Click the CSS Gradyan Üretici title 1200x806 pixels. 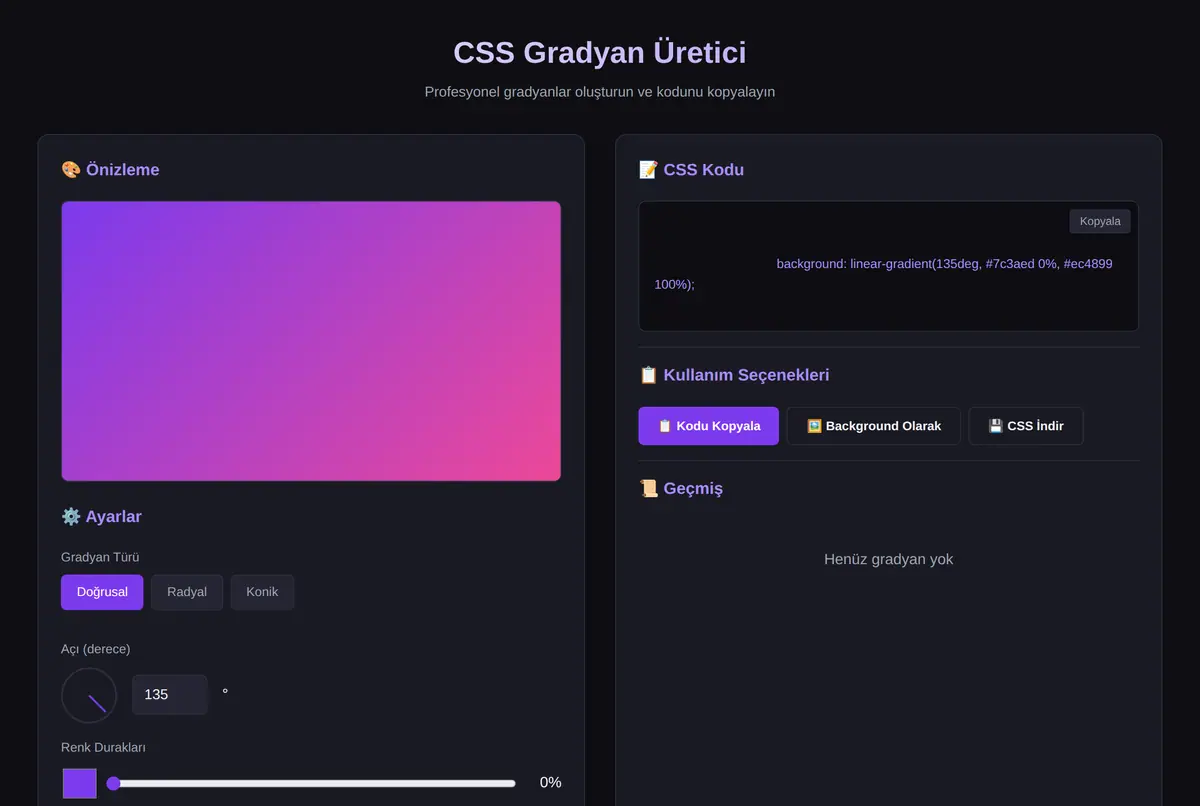600,52
